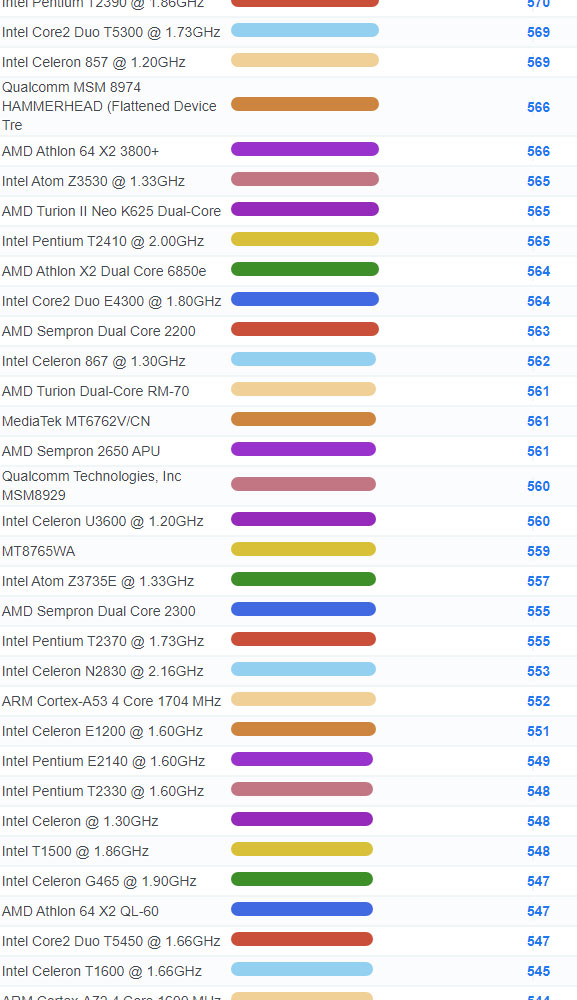
Task: Open Intel Celeron N2830 @ 2.16GHz link
Action: (x=103, y=671)
